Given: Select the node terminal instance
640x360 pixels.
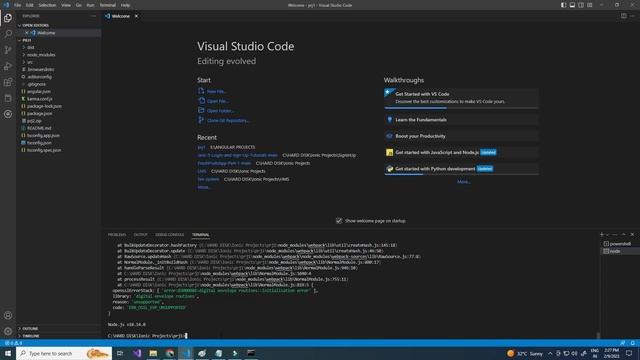Looking at the screenshot, I should click(619, 251).
